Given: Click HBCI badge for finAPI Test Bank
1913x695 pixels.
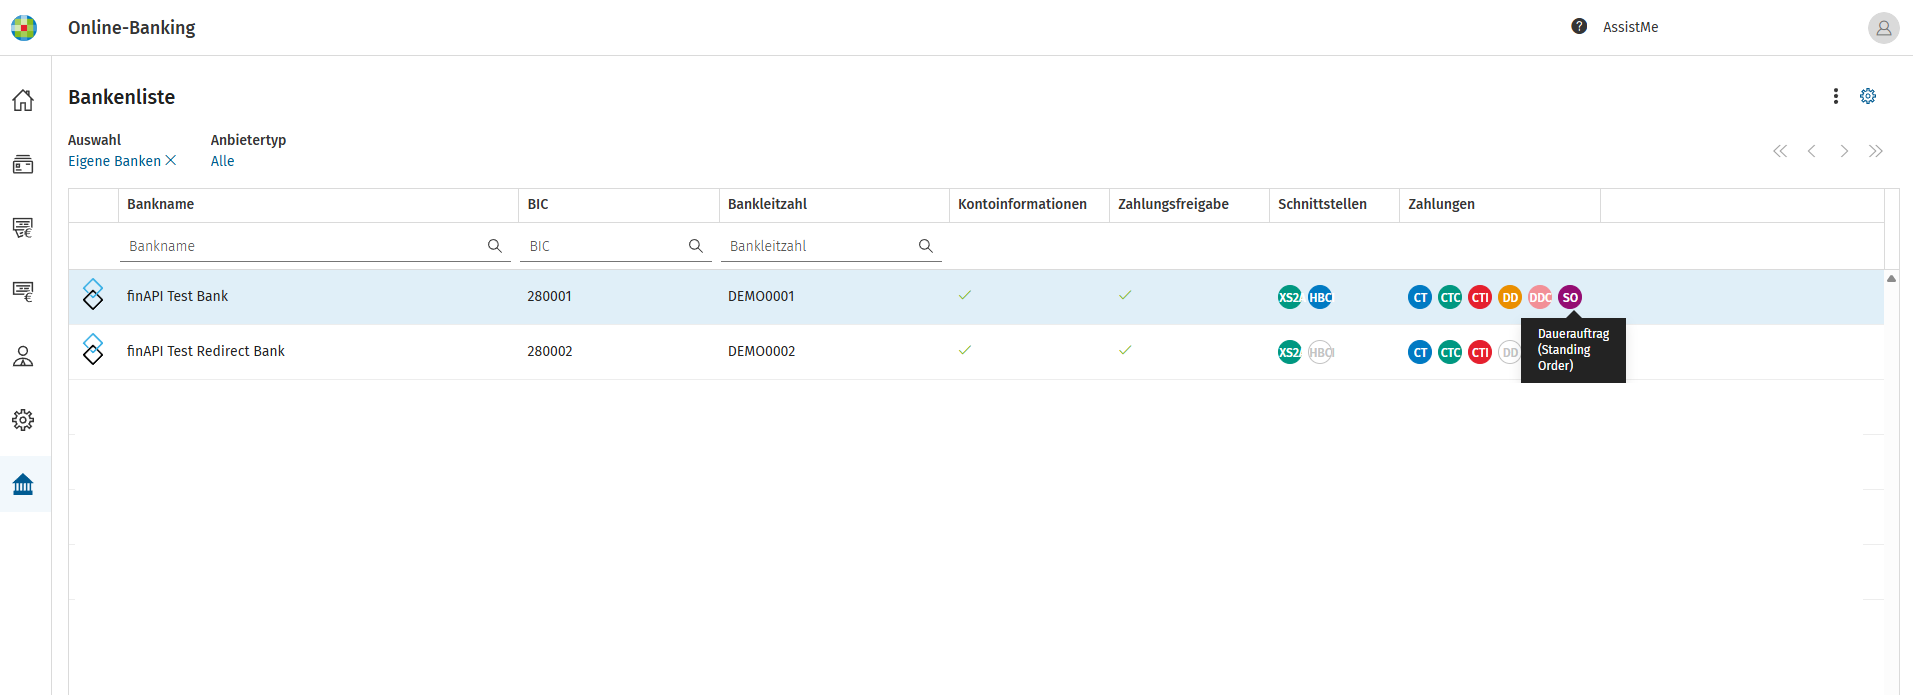Looking at the screenshot, I should [x=1320, y=297].
